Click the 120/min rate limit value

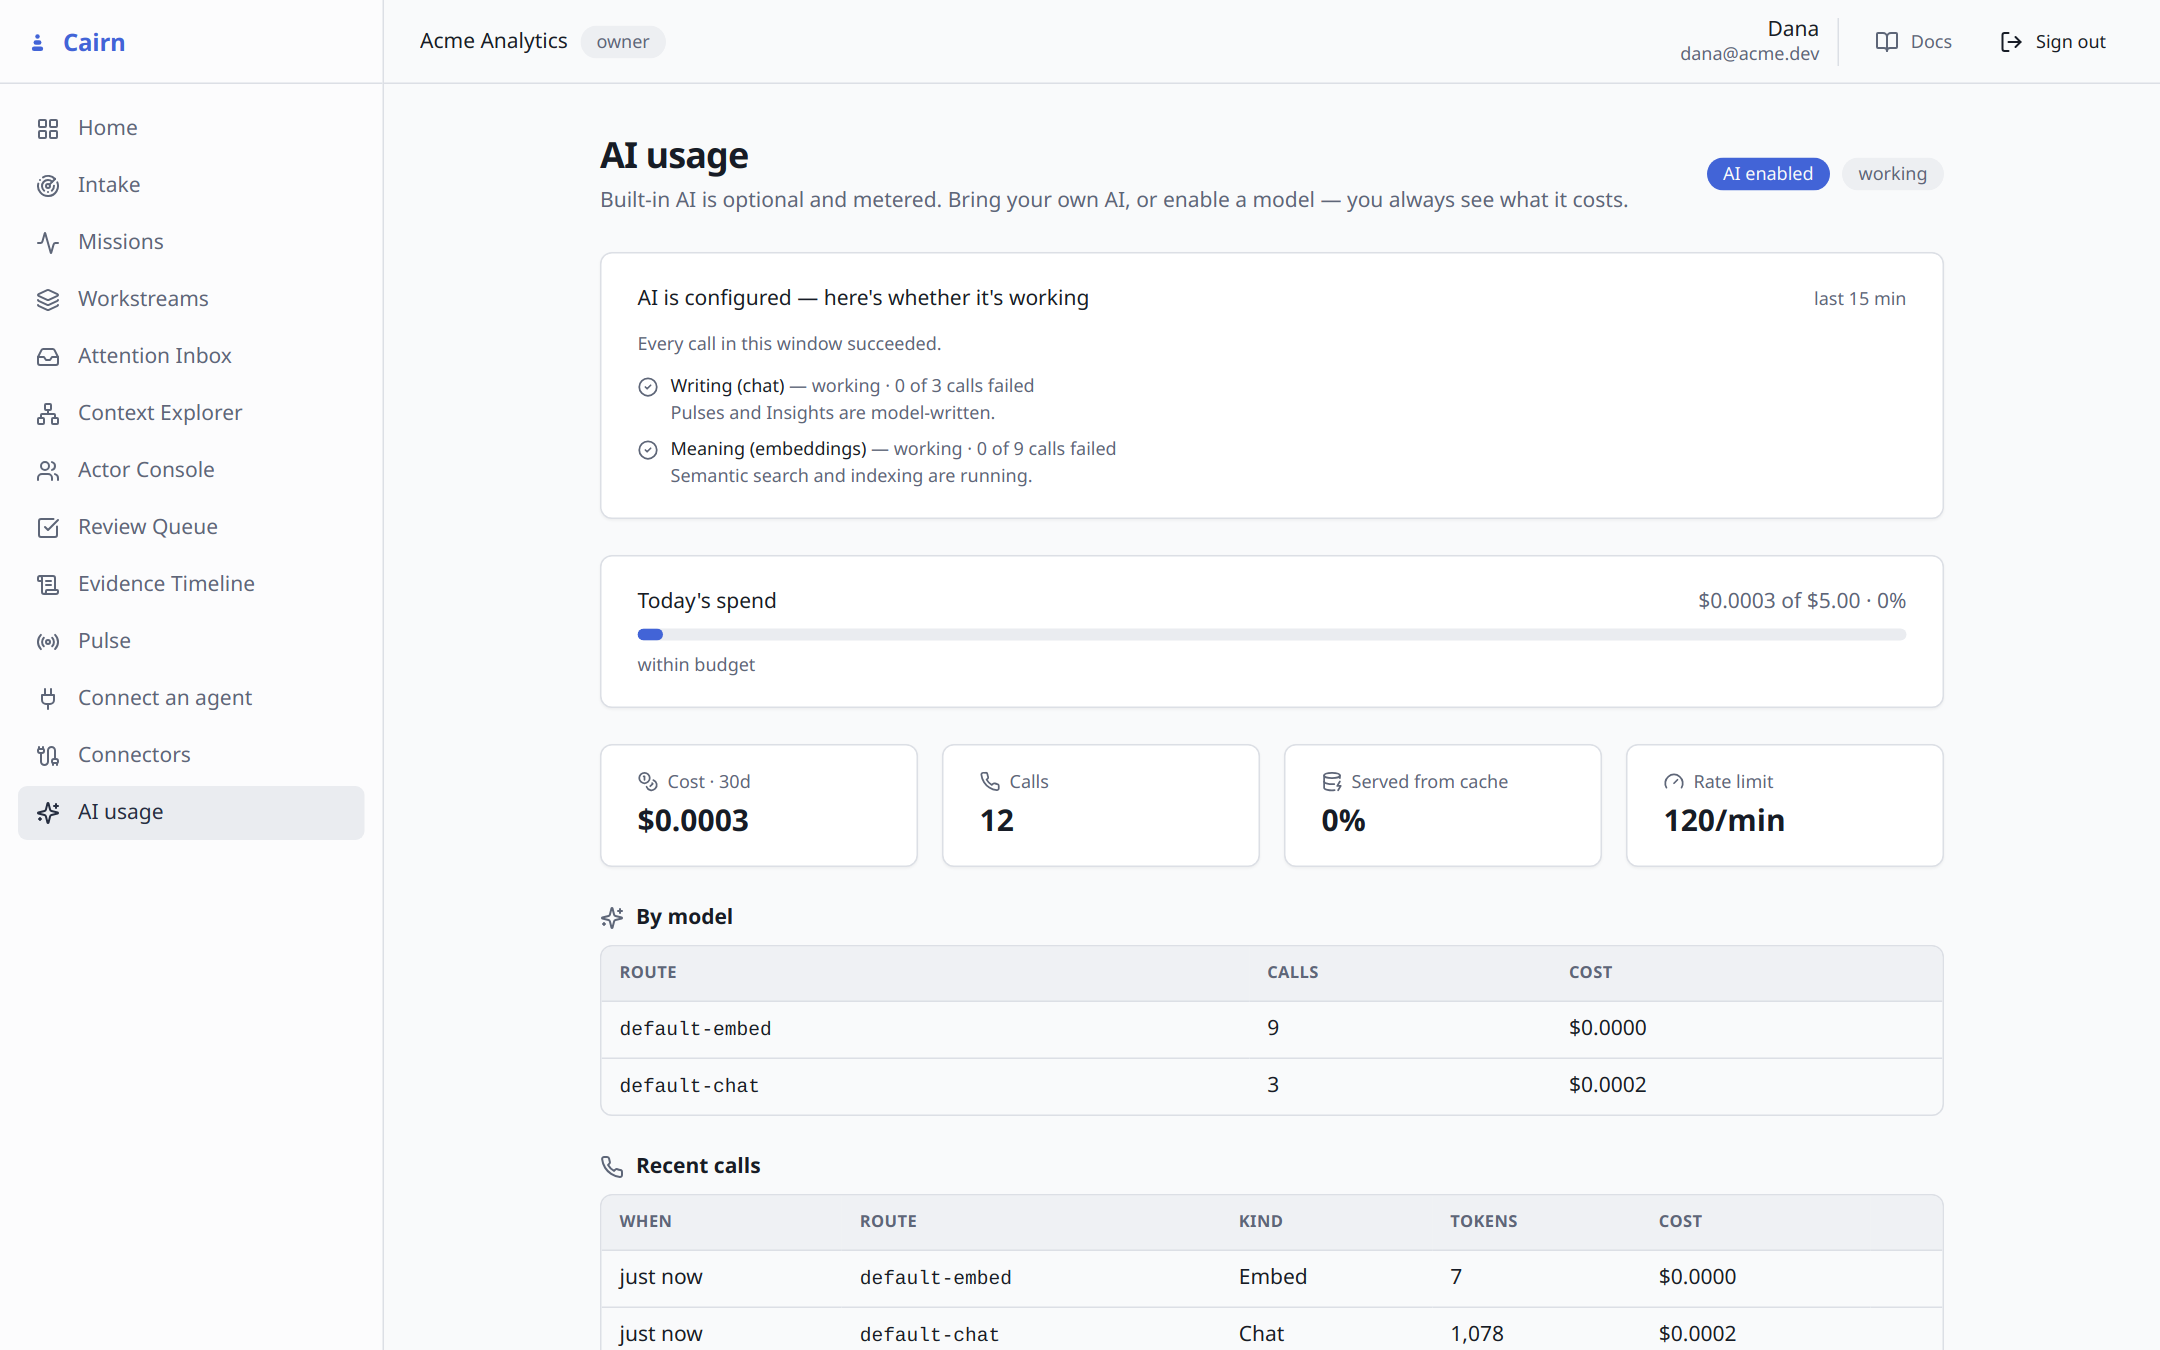[1724, 821]
